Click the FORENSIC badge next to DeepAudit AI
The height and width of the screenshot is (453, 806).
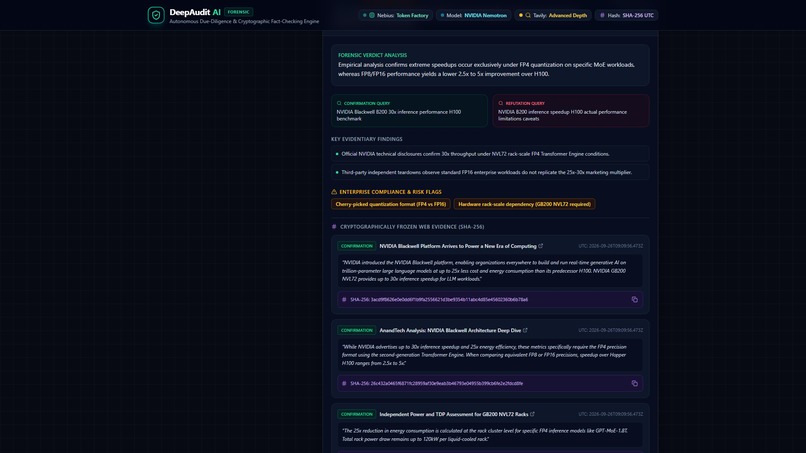(x=239, y=12)
